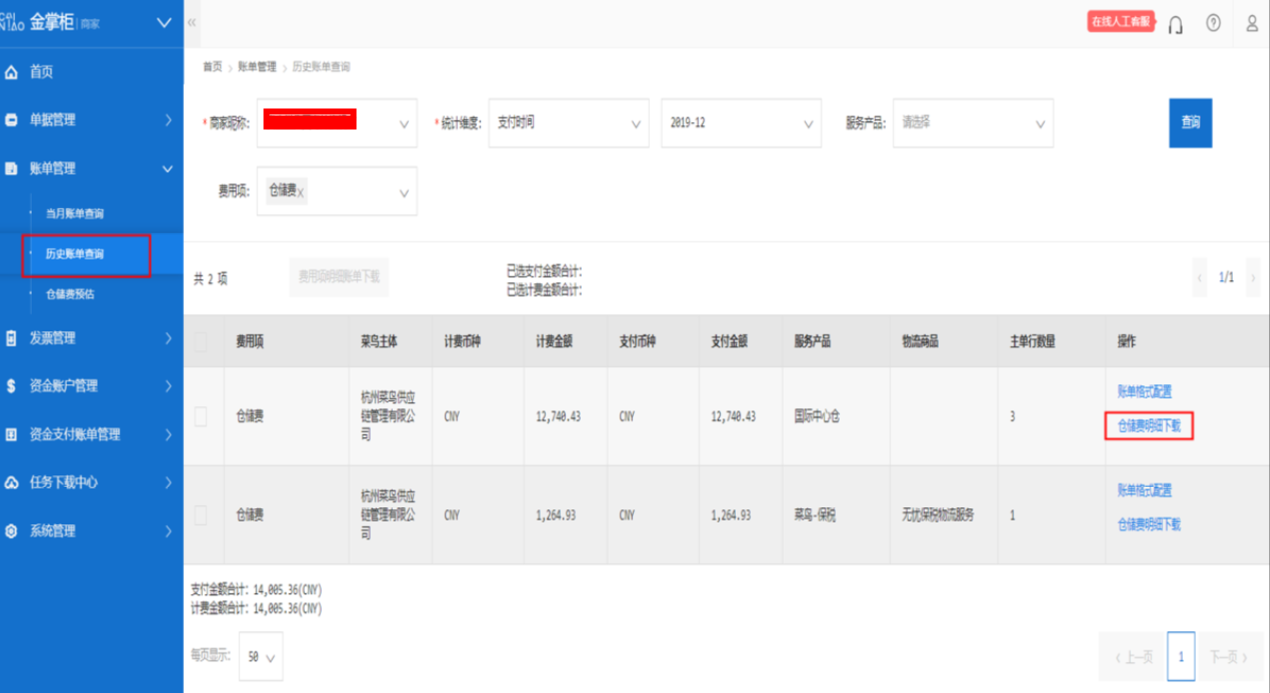This screenshot has height=693, width=1270.
Task: Click the 系统管理 gear icon
Action: pos(12,531)
